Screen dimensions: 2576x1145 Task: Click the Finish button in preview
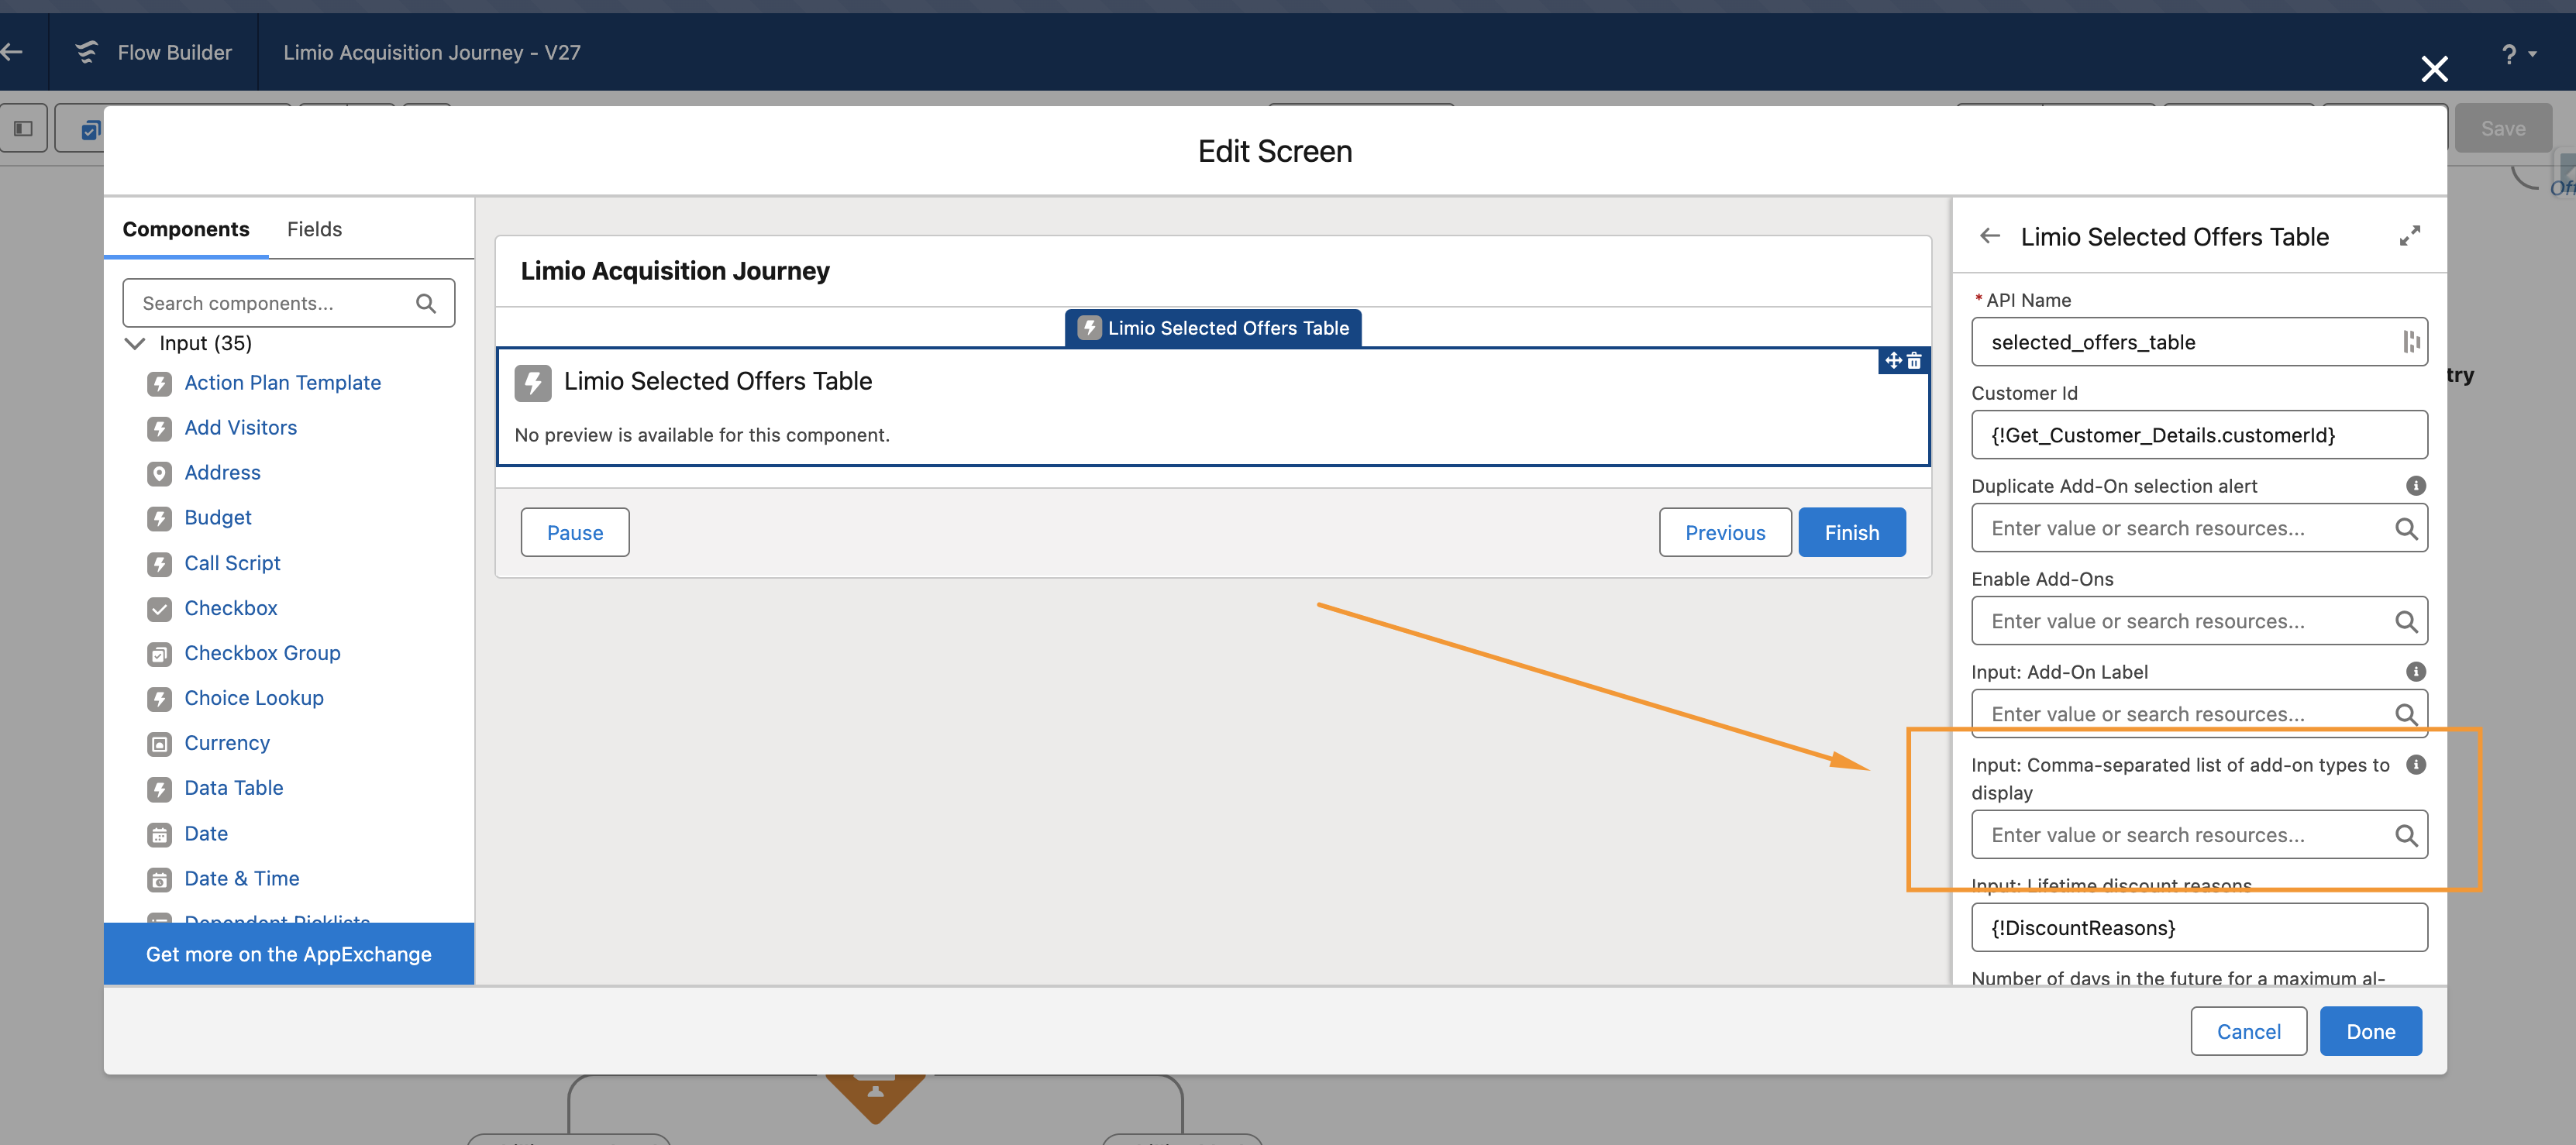(x=1852, y=532)
